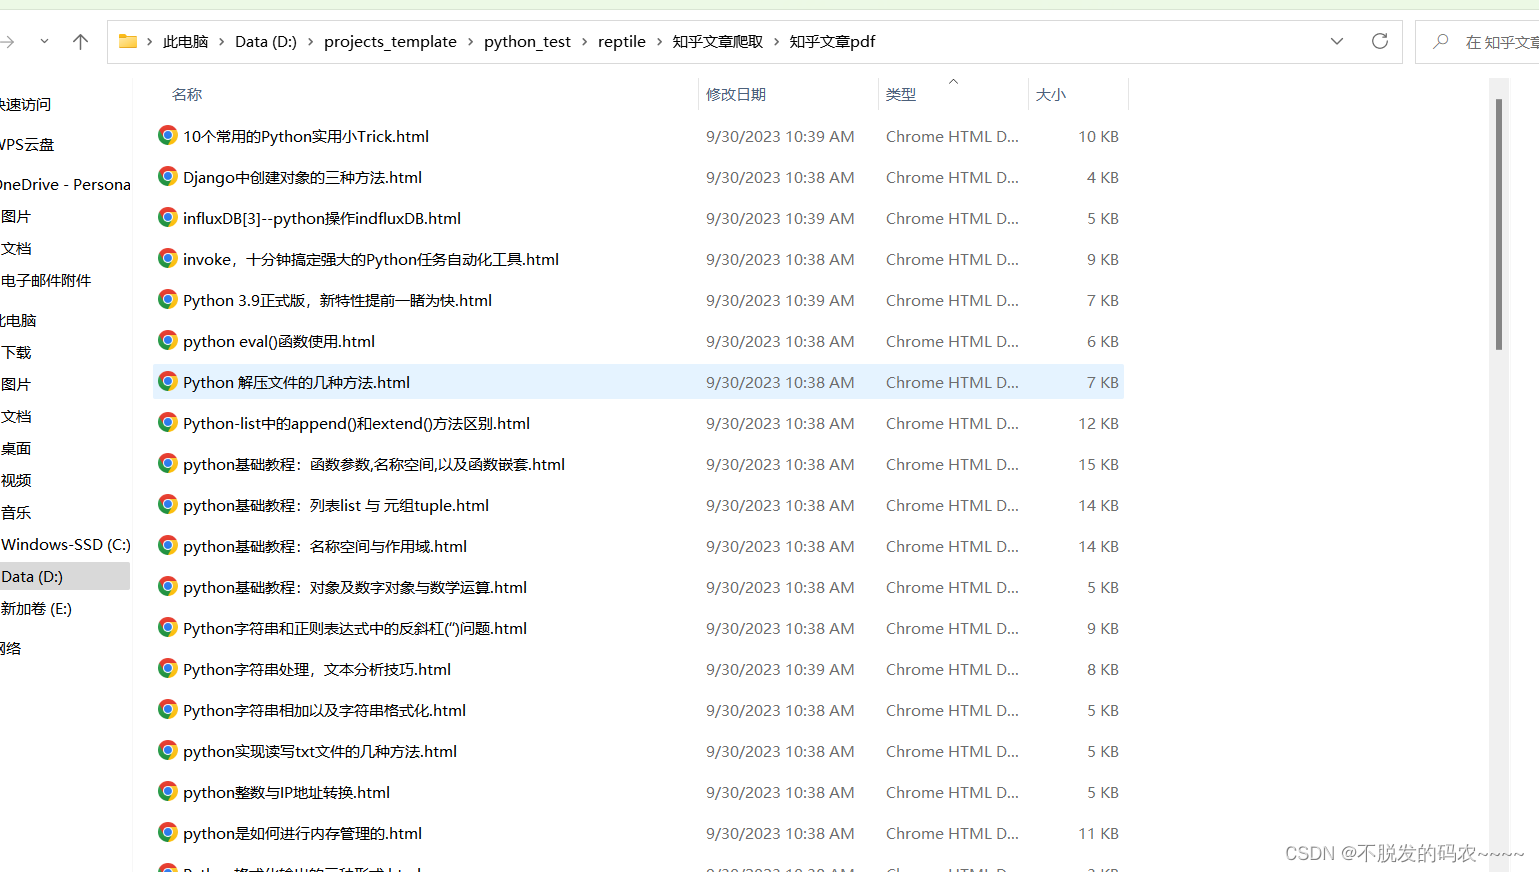Viewport: 1539px width, 872px height.
Task: Go to python_test breadcrumb
Action: coord(527,41)
